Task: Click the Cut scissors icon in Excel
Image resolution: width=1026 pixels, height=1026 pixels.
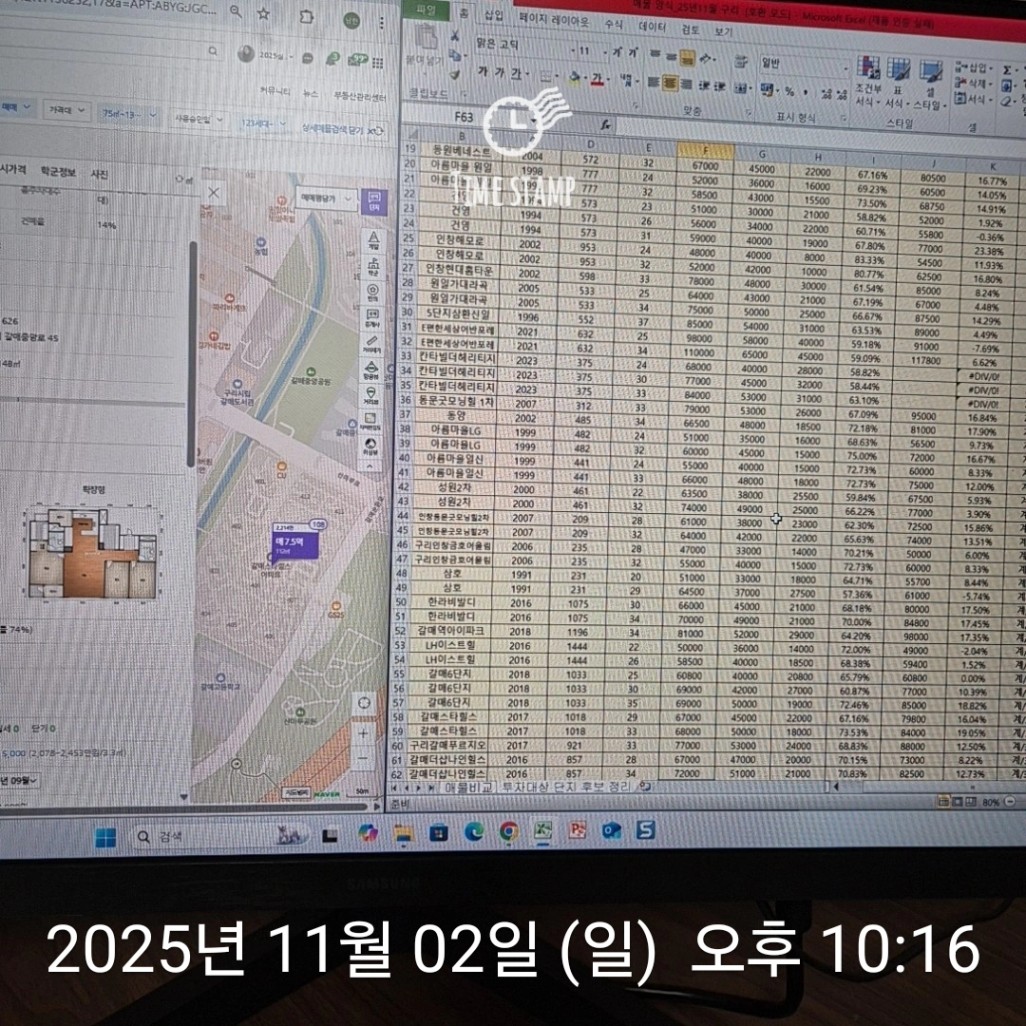Action: tap(454, 36)
